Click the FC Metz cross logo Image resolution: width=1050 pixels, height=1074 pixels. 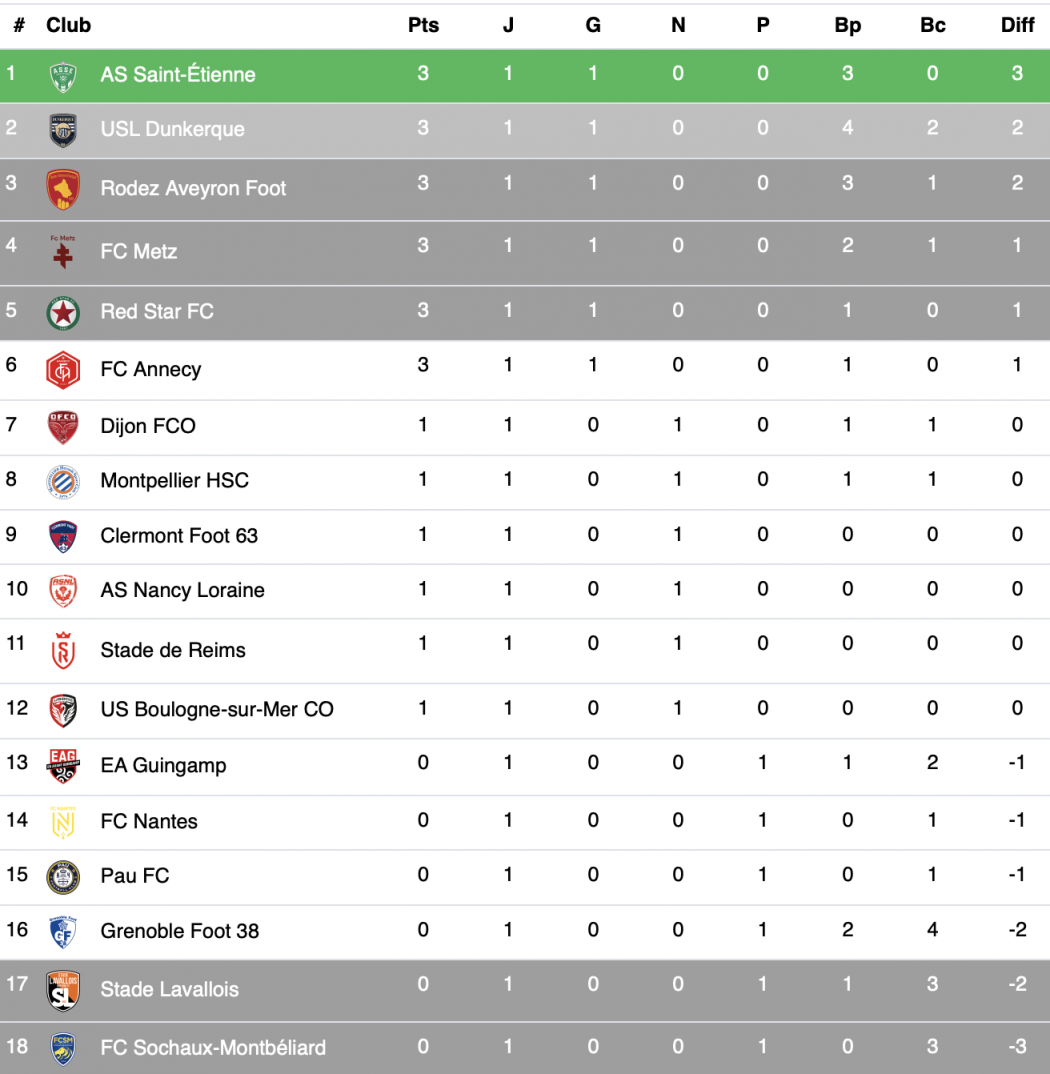(63, 251)
